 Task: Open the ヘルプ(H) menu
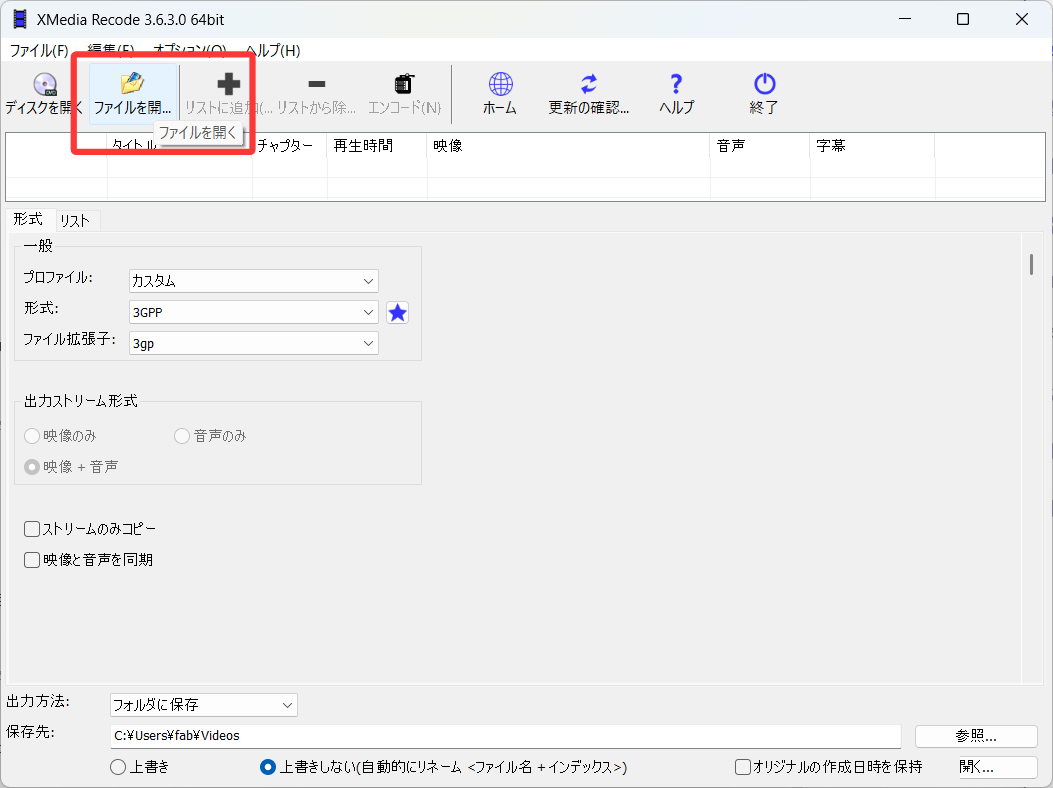click(x=273, y=50)
